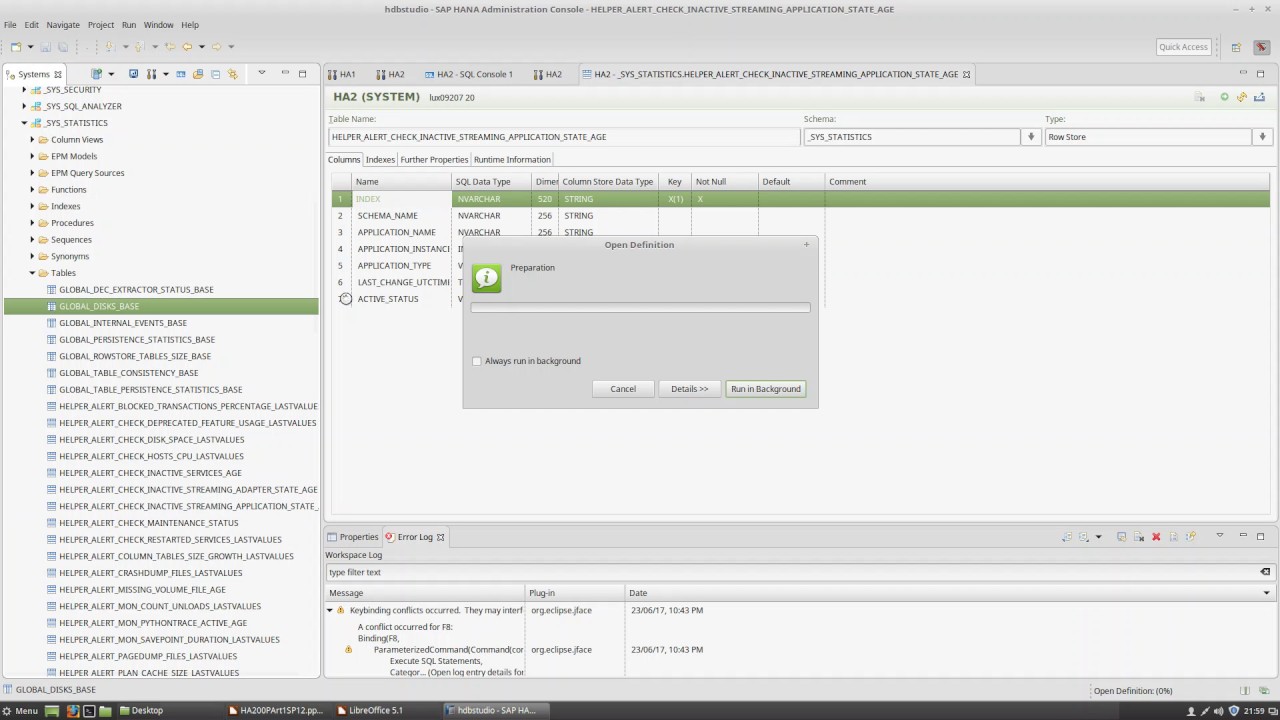The width and height of the screenshot is (1280, 720).
Task: Click the folder icon in Systems toolbar
Action: click(x=198, y=74)
